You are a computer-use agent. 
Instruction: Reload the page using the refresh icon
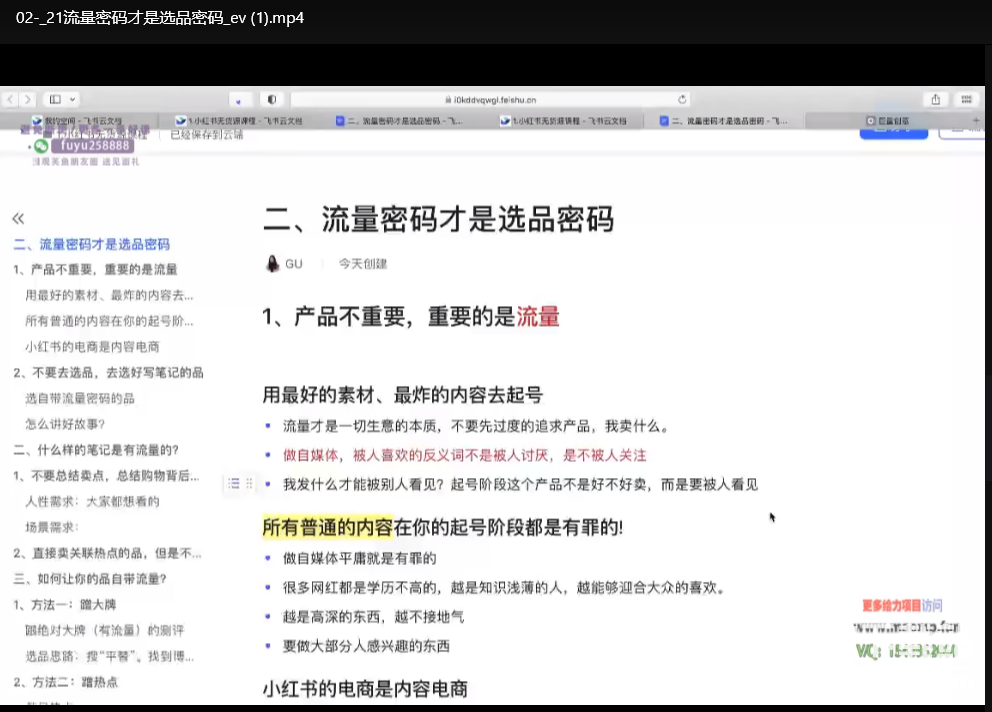click(682, 100)
